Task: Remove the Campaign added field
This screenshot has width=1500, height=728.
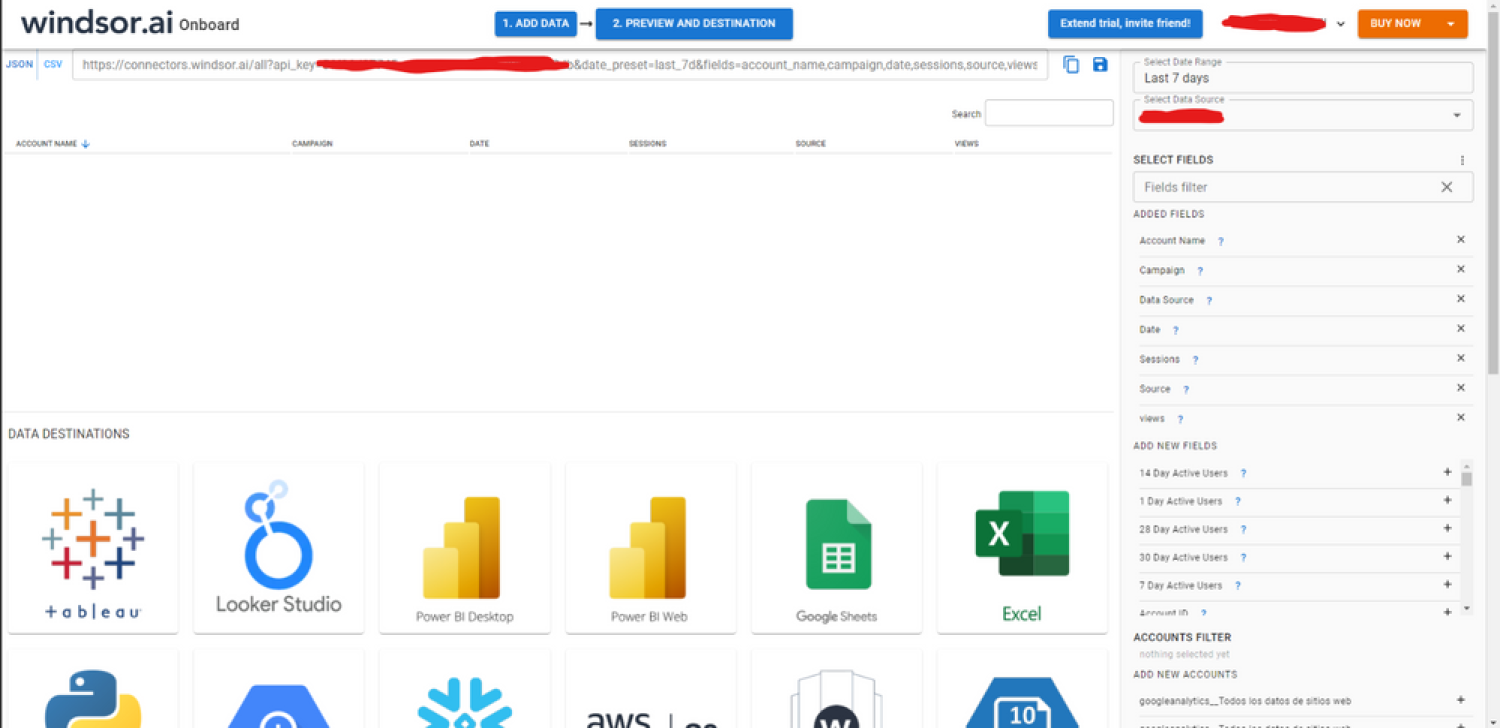Action: click(x=1460, y=270)
